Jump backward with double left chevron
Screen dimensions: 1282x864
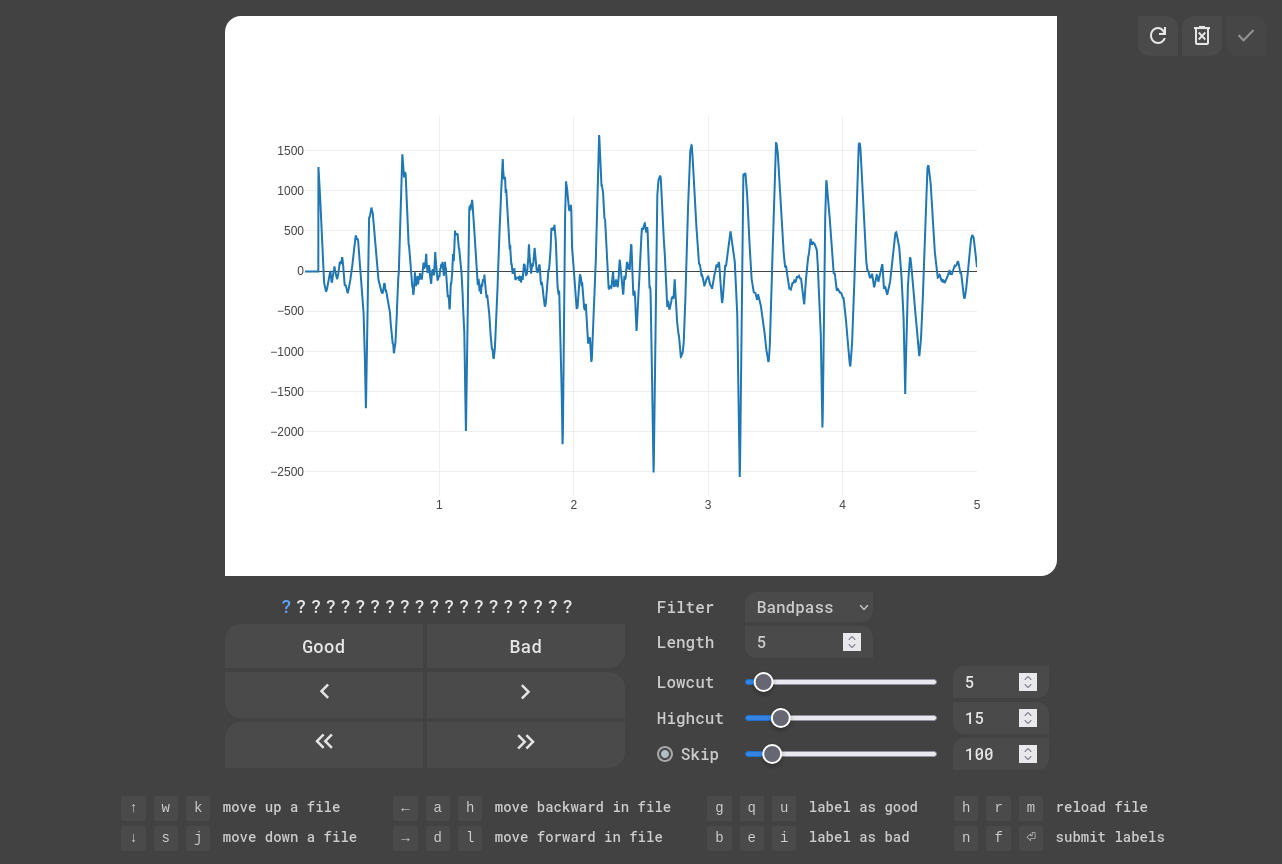(324, 741)
